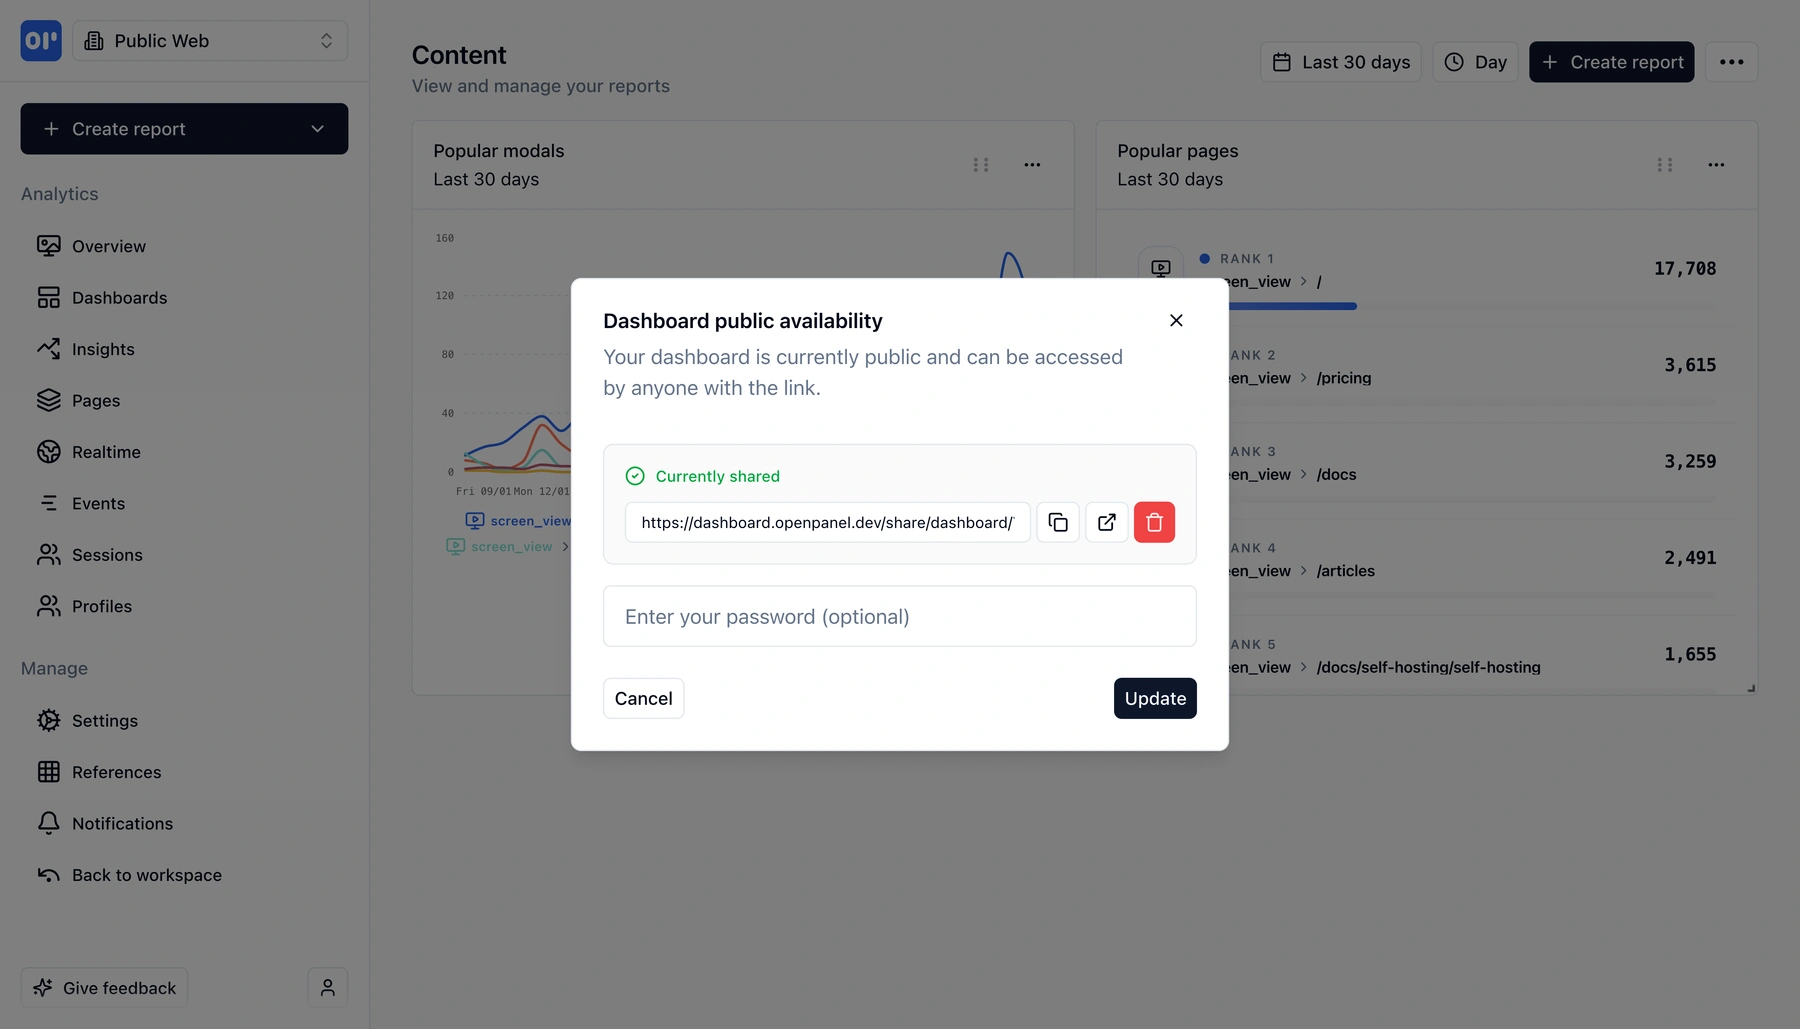Select the Realtime analytics icon
This screenshot has height=1029, width=1800.
tap(49, 452)
